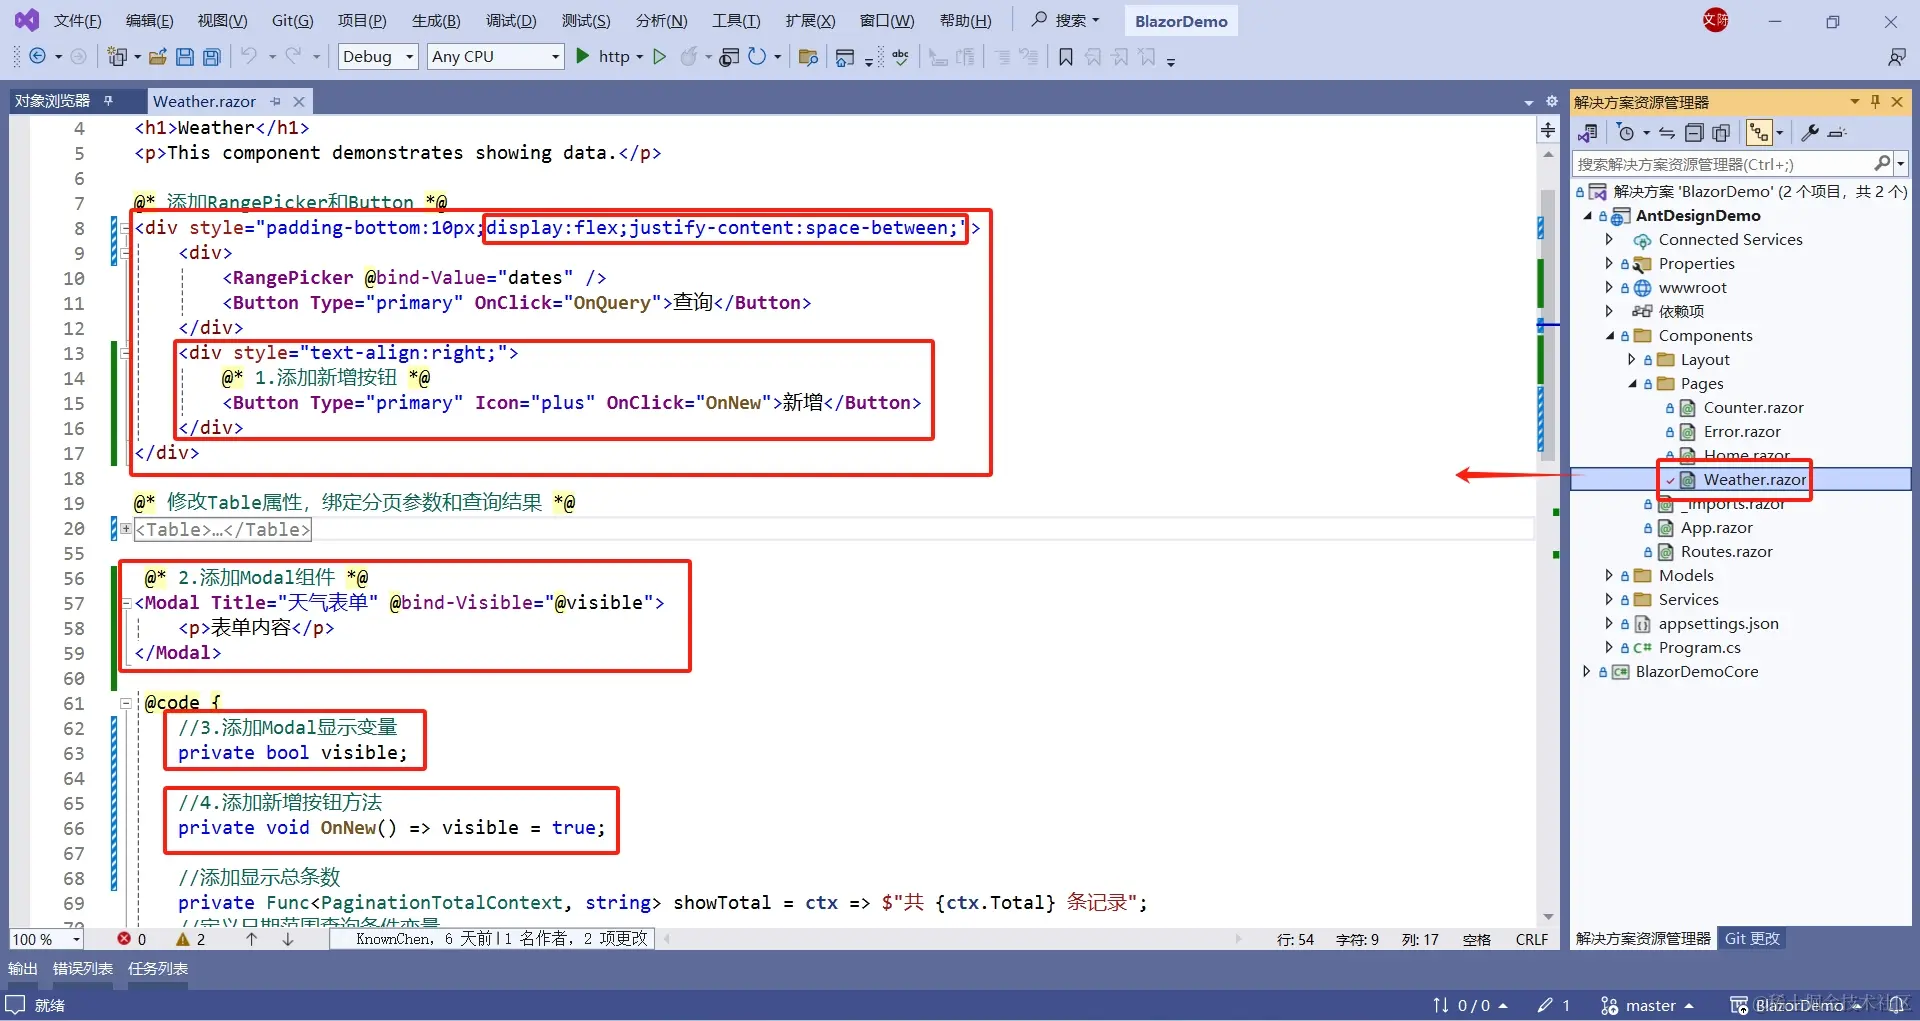Start without debugging using the hollow play icon

659,57
